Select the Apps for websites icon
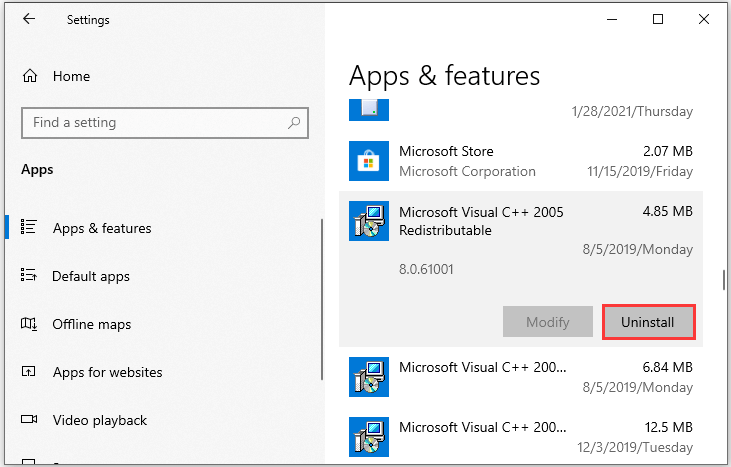This screenshot has width=731, height=467. 28,371
